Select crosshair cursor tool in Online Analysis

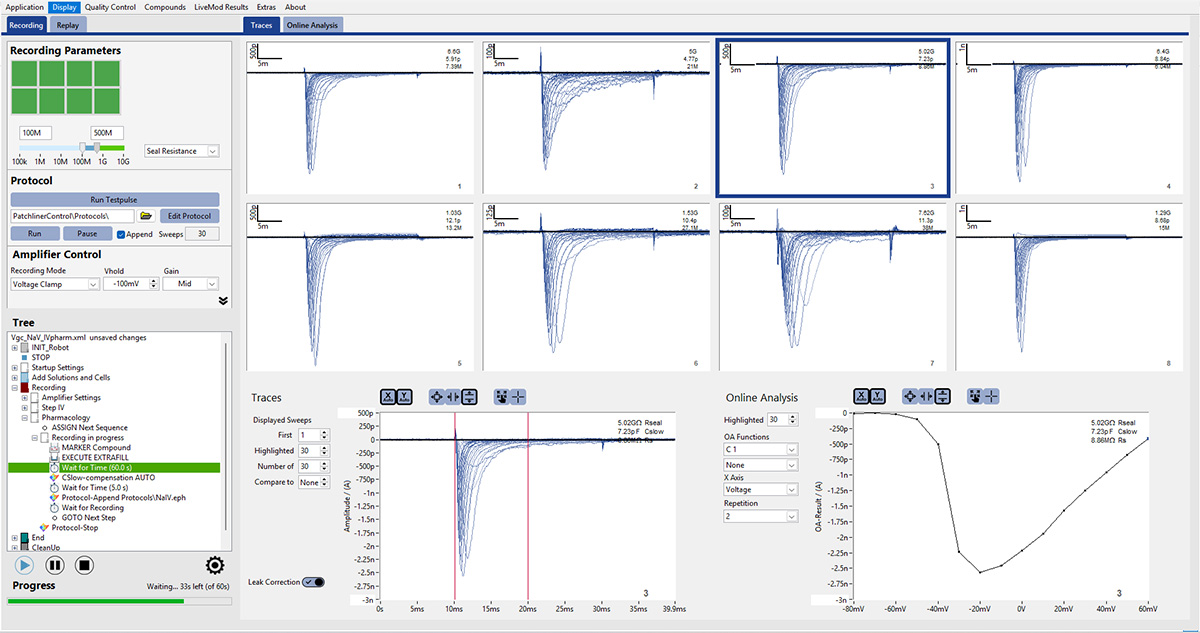[990, 397]
